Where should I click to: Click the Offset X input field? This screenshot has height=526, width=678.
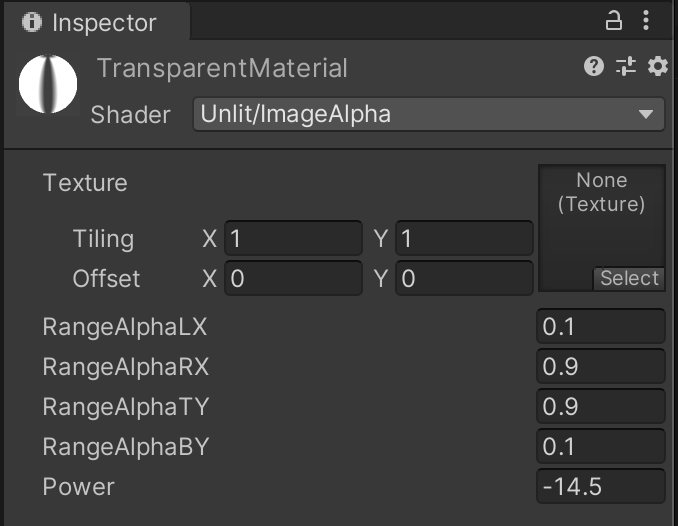pyautogui.click(x=293, y=278)
